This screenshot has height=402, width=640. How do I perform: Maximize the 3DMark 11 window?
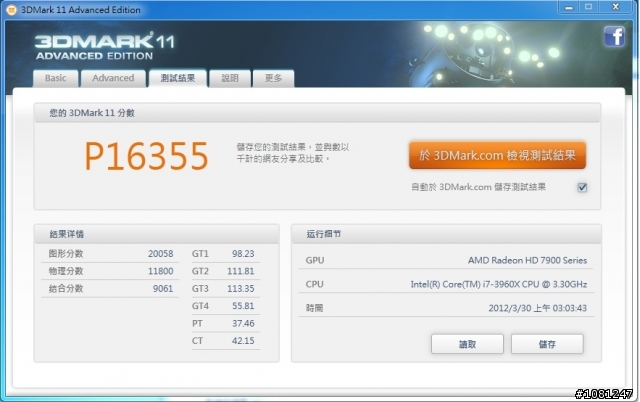[x=589, y=7]
